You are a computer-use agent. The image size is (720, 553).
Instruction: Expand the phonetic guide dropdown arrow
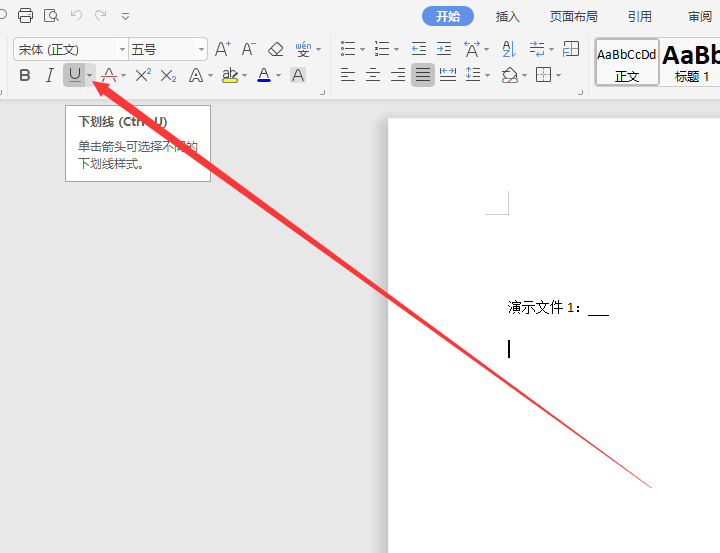click(x=319, y=50)
